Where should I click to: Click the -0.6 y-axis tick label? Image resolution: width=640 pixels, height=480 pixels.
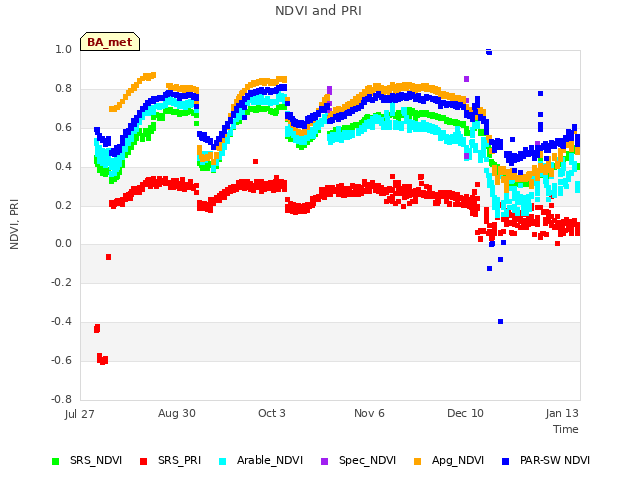pyautogui.click(x=62, y=360)
